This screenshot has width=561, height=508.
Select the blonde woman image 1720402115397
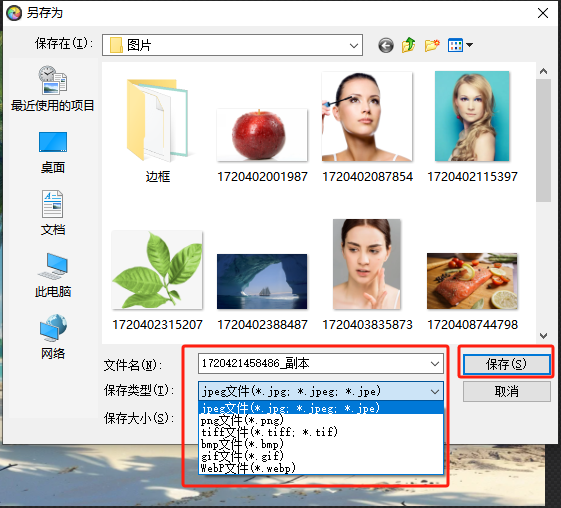click(472, 128)
